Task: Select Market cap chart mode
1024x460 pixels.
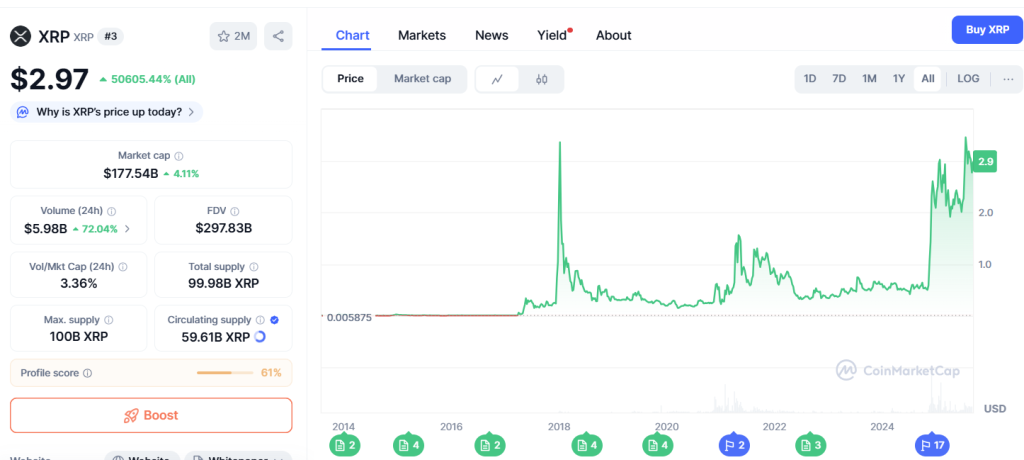Action: tap(422, 79)
